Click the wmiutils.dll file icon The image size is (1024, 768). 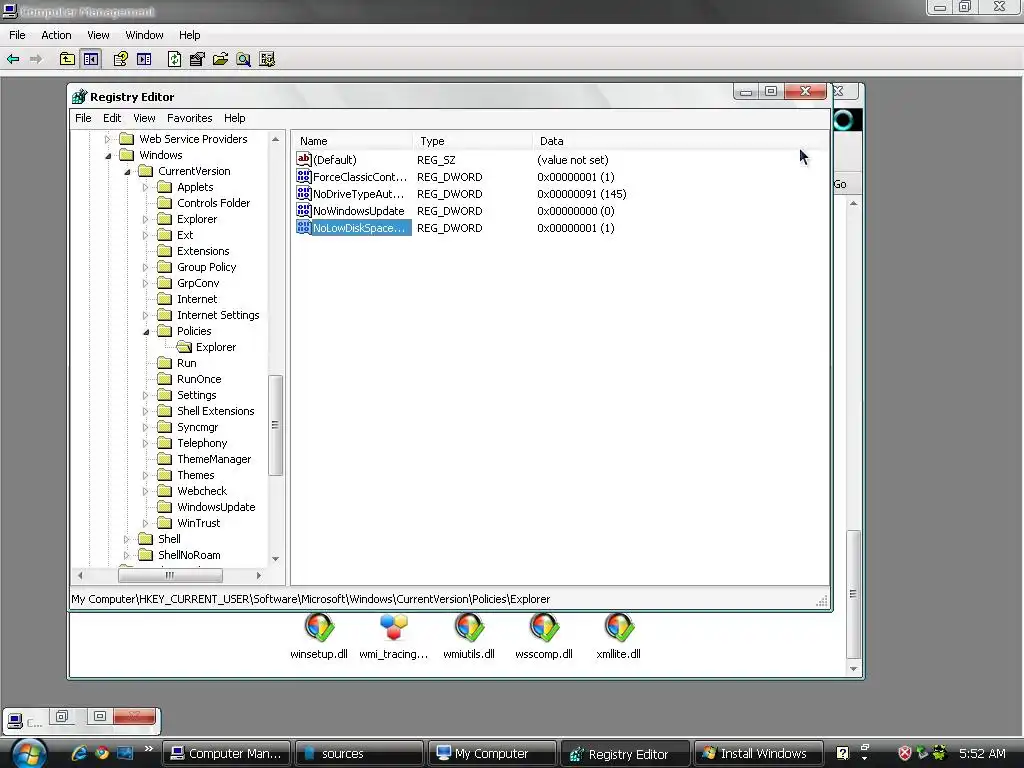(x=469, y=628)
